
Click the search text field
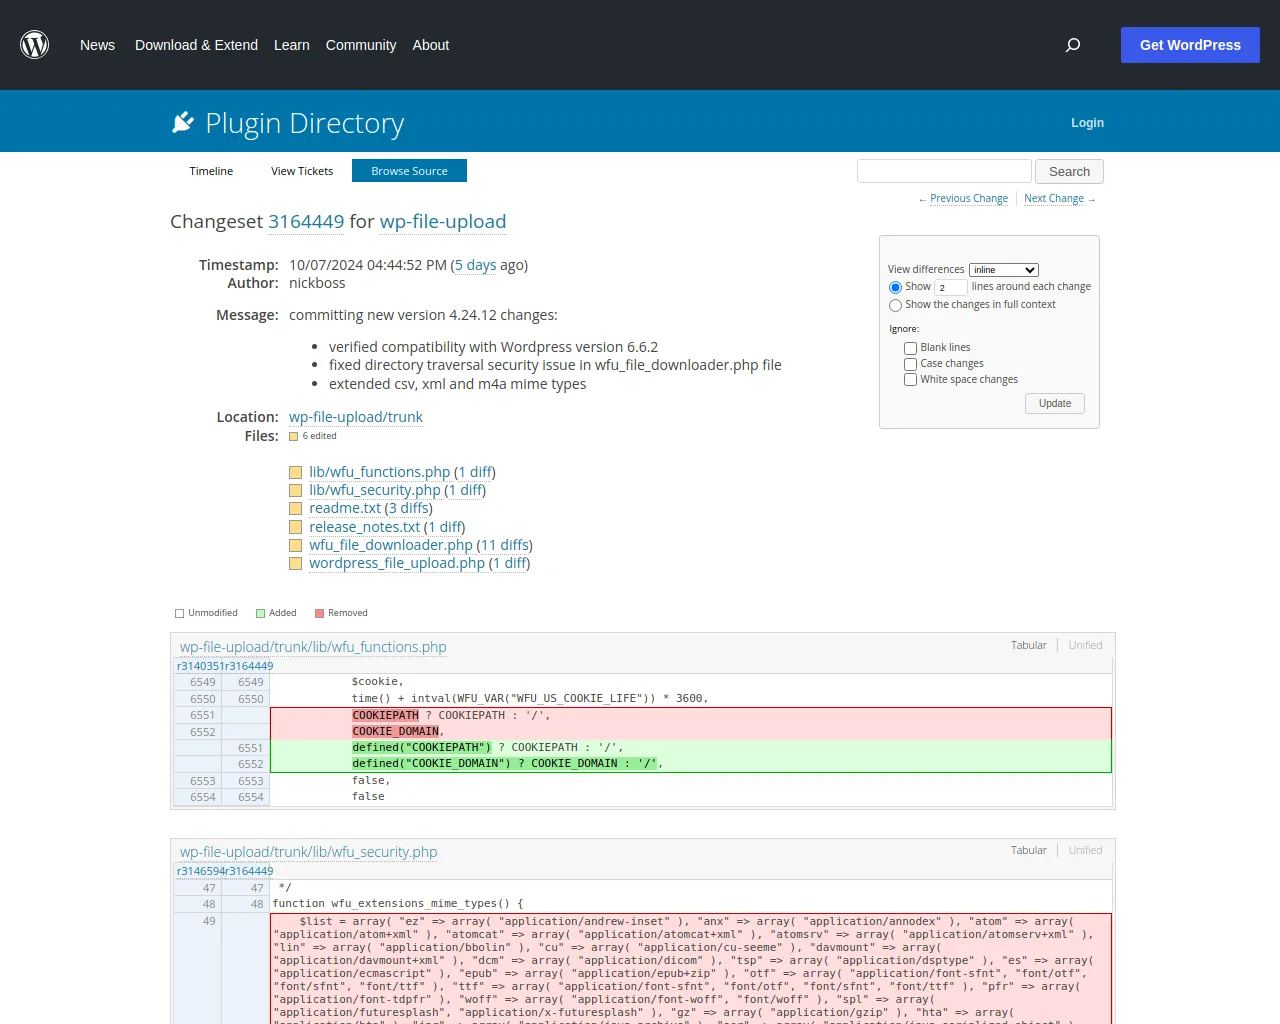coord(944,171)
